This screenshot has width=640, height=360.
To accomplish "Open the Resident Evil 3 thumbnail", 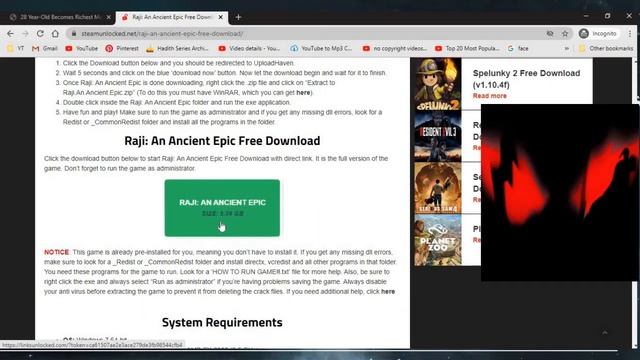I will (x=438, y=136).
